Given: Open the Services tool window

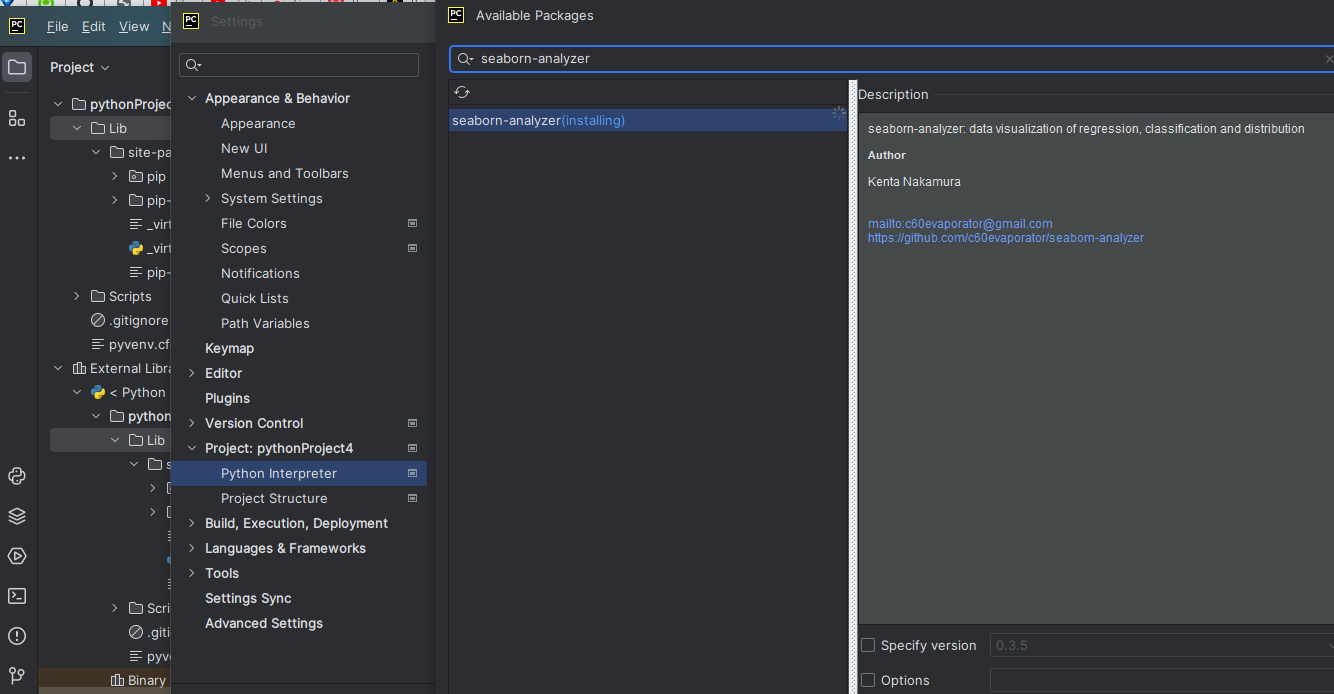Looking at the screenshot, I should 17,556.
